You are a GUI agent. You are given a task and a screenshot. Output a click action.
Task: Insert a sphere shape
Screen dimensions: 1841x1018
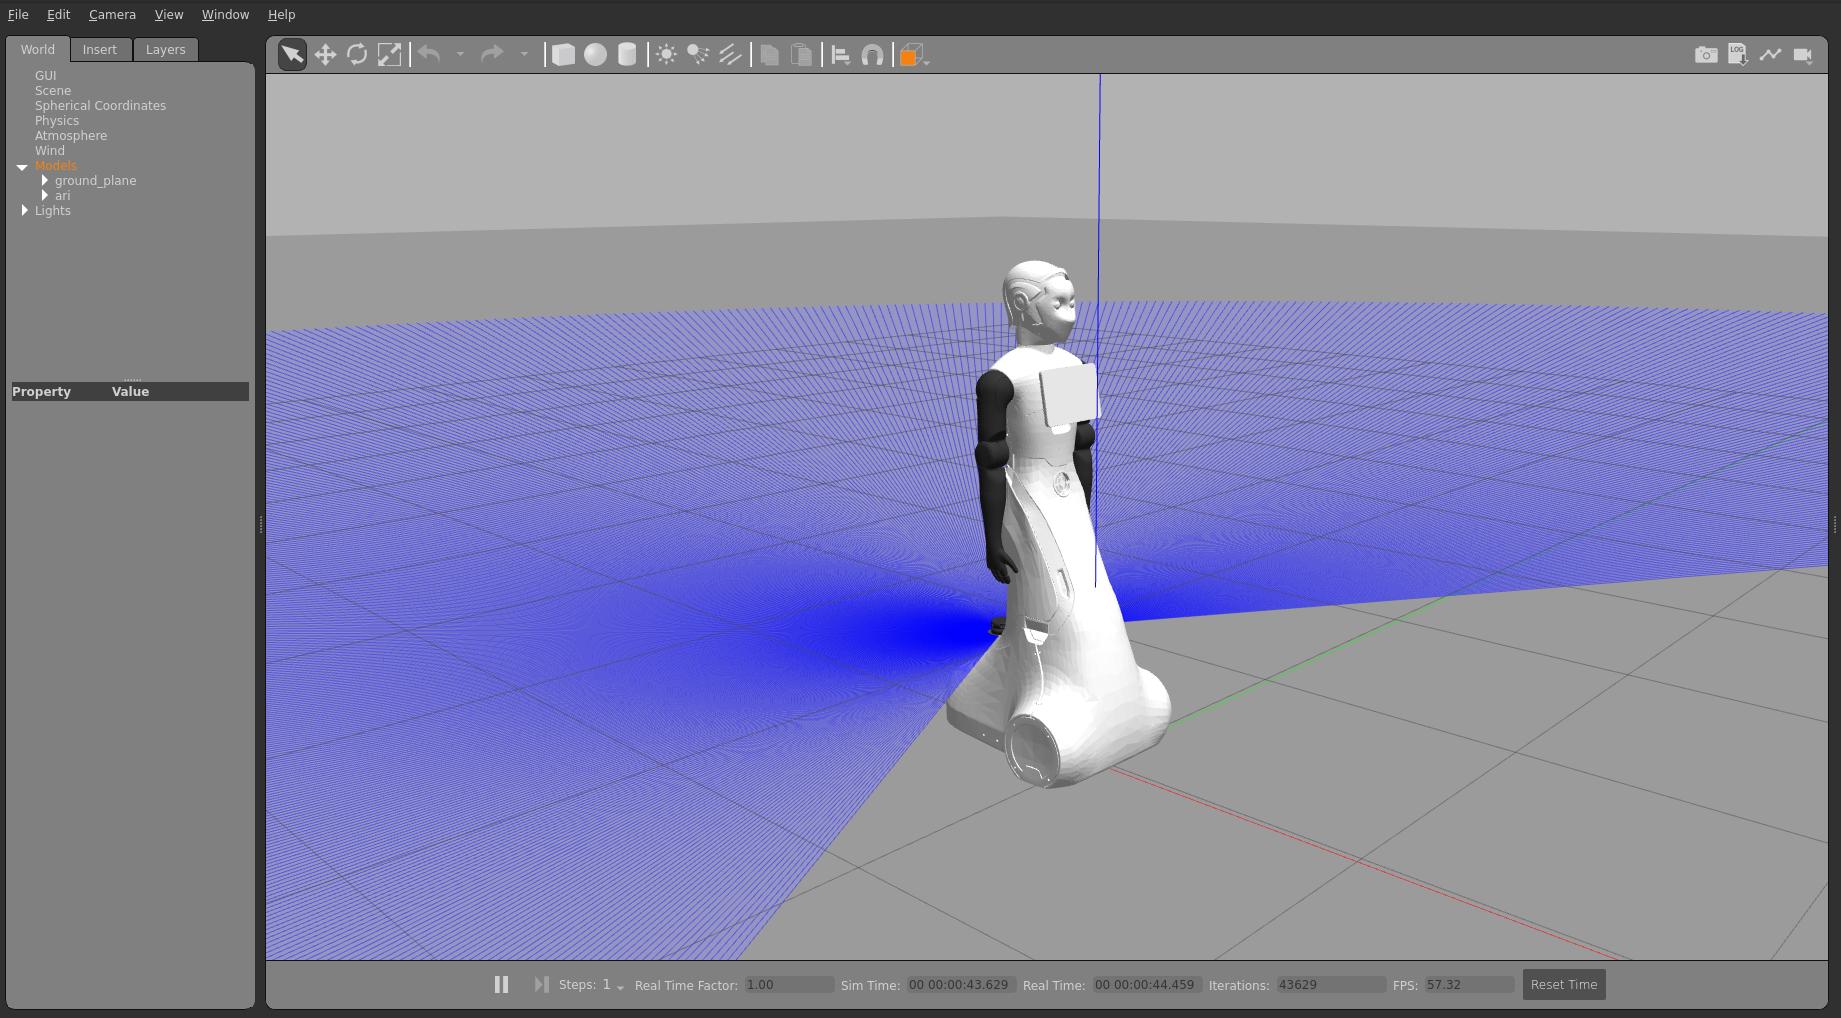click(x=595, y=55)
